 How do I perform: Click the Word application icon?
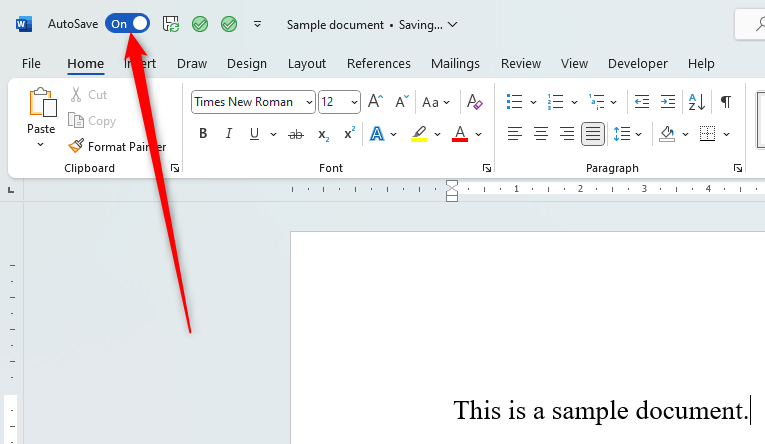(x=23, y=24)
